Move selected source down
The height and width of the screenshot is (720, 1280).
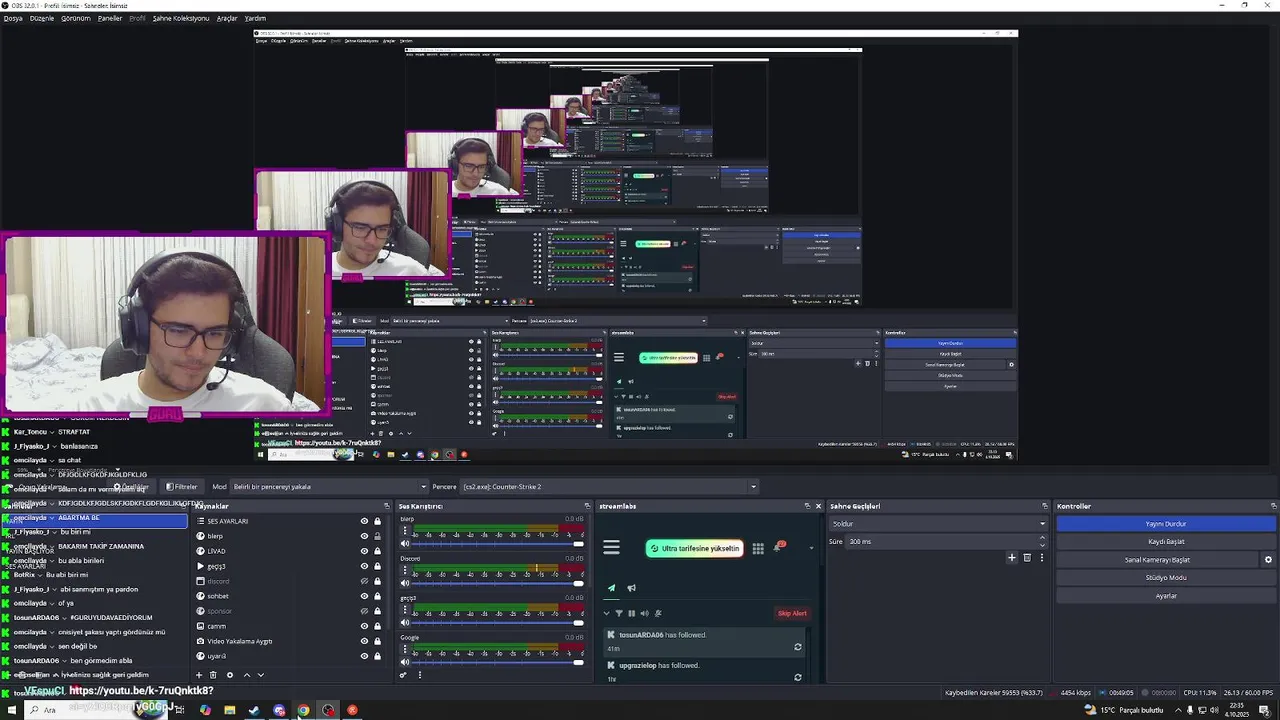(261, 675)
